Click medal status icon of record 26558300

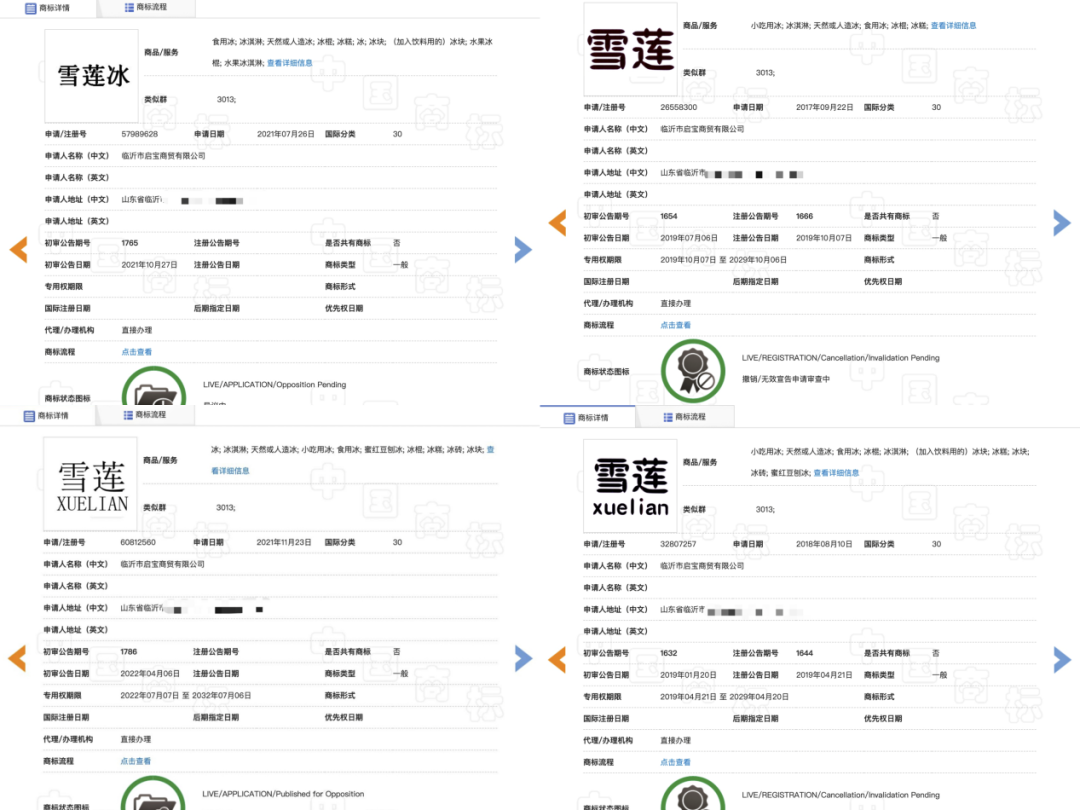(x=693, y=371)
